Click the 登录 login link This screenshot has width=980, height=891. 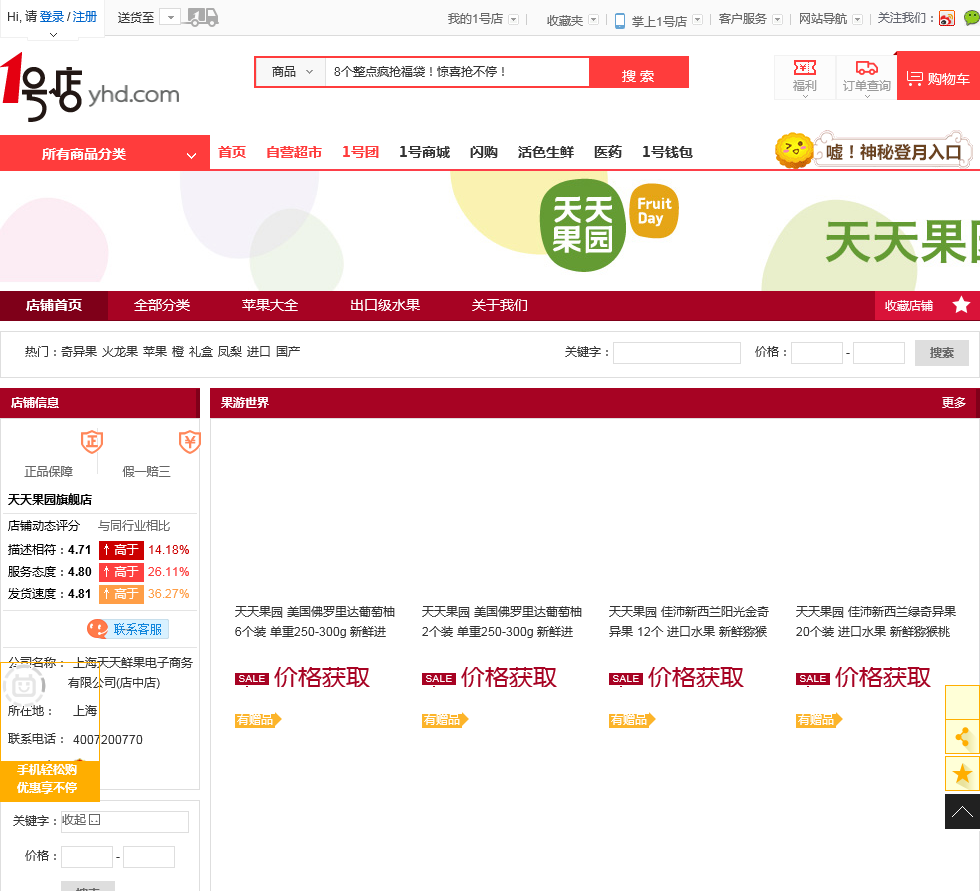click(52, 17)
